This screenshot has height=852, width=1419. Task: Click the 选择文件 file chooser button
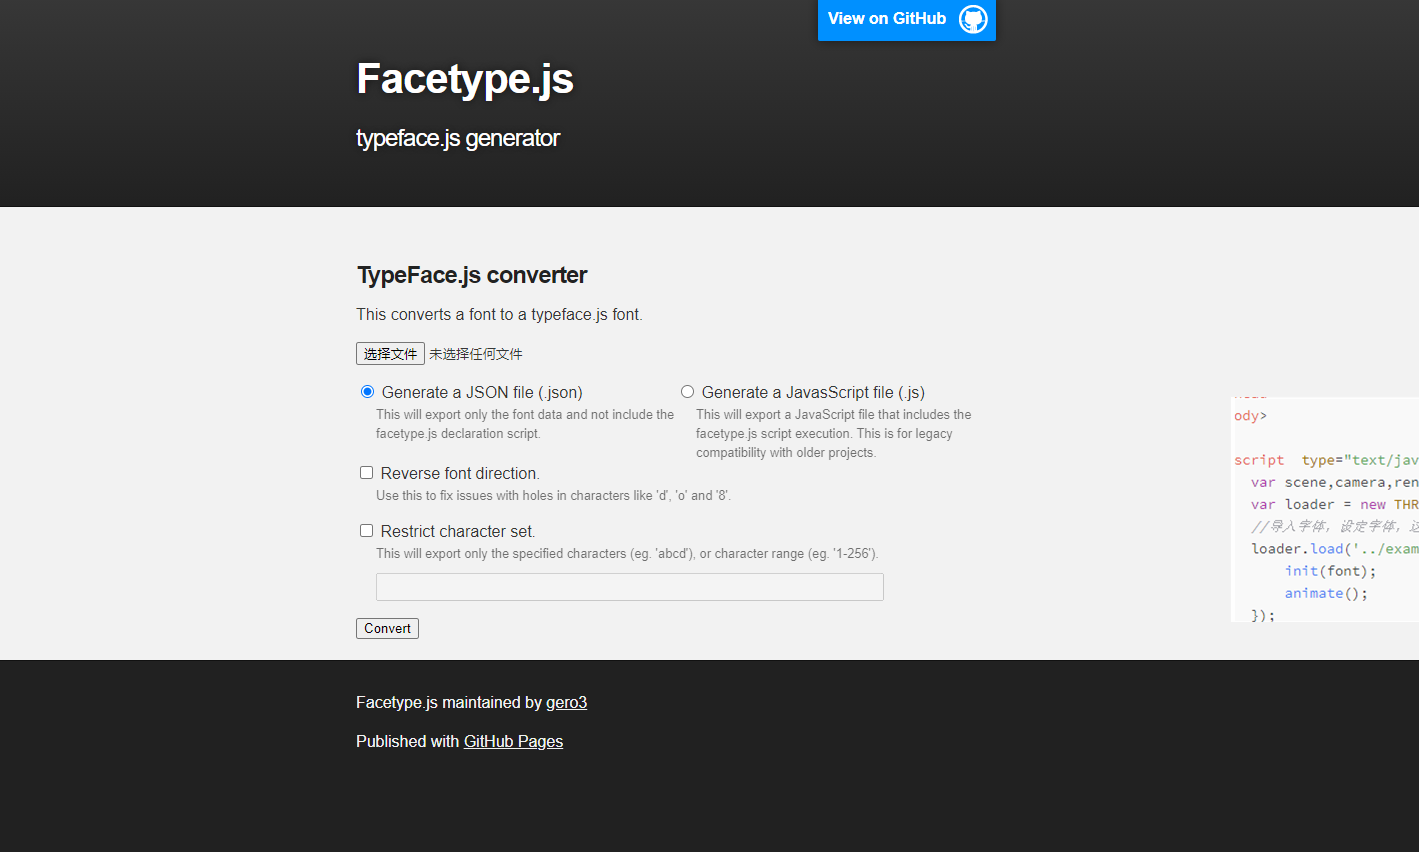[x=390, y=354]
